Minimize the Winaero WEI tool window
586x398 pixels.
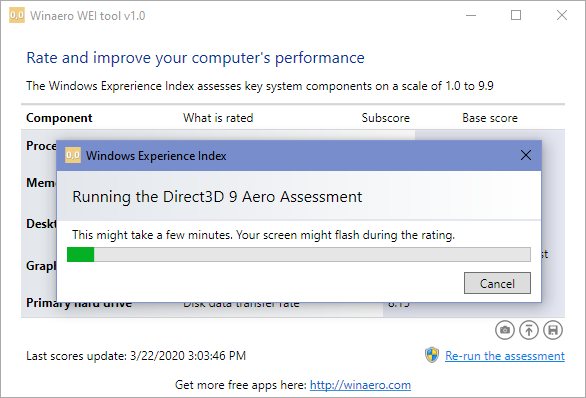coord(471,15)
